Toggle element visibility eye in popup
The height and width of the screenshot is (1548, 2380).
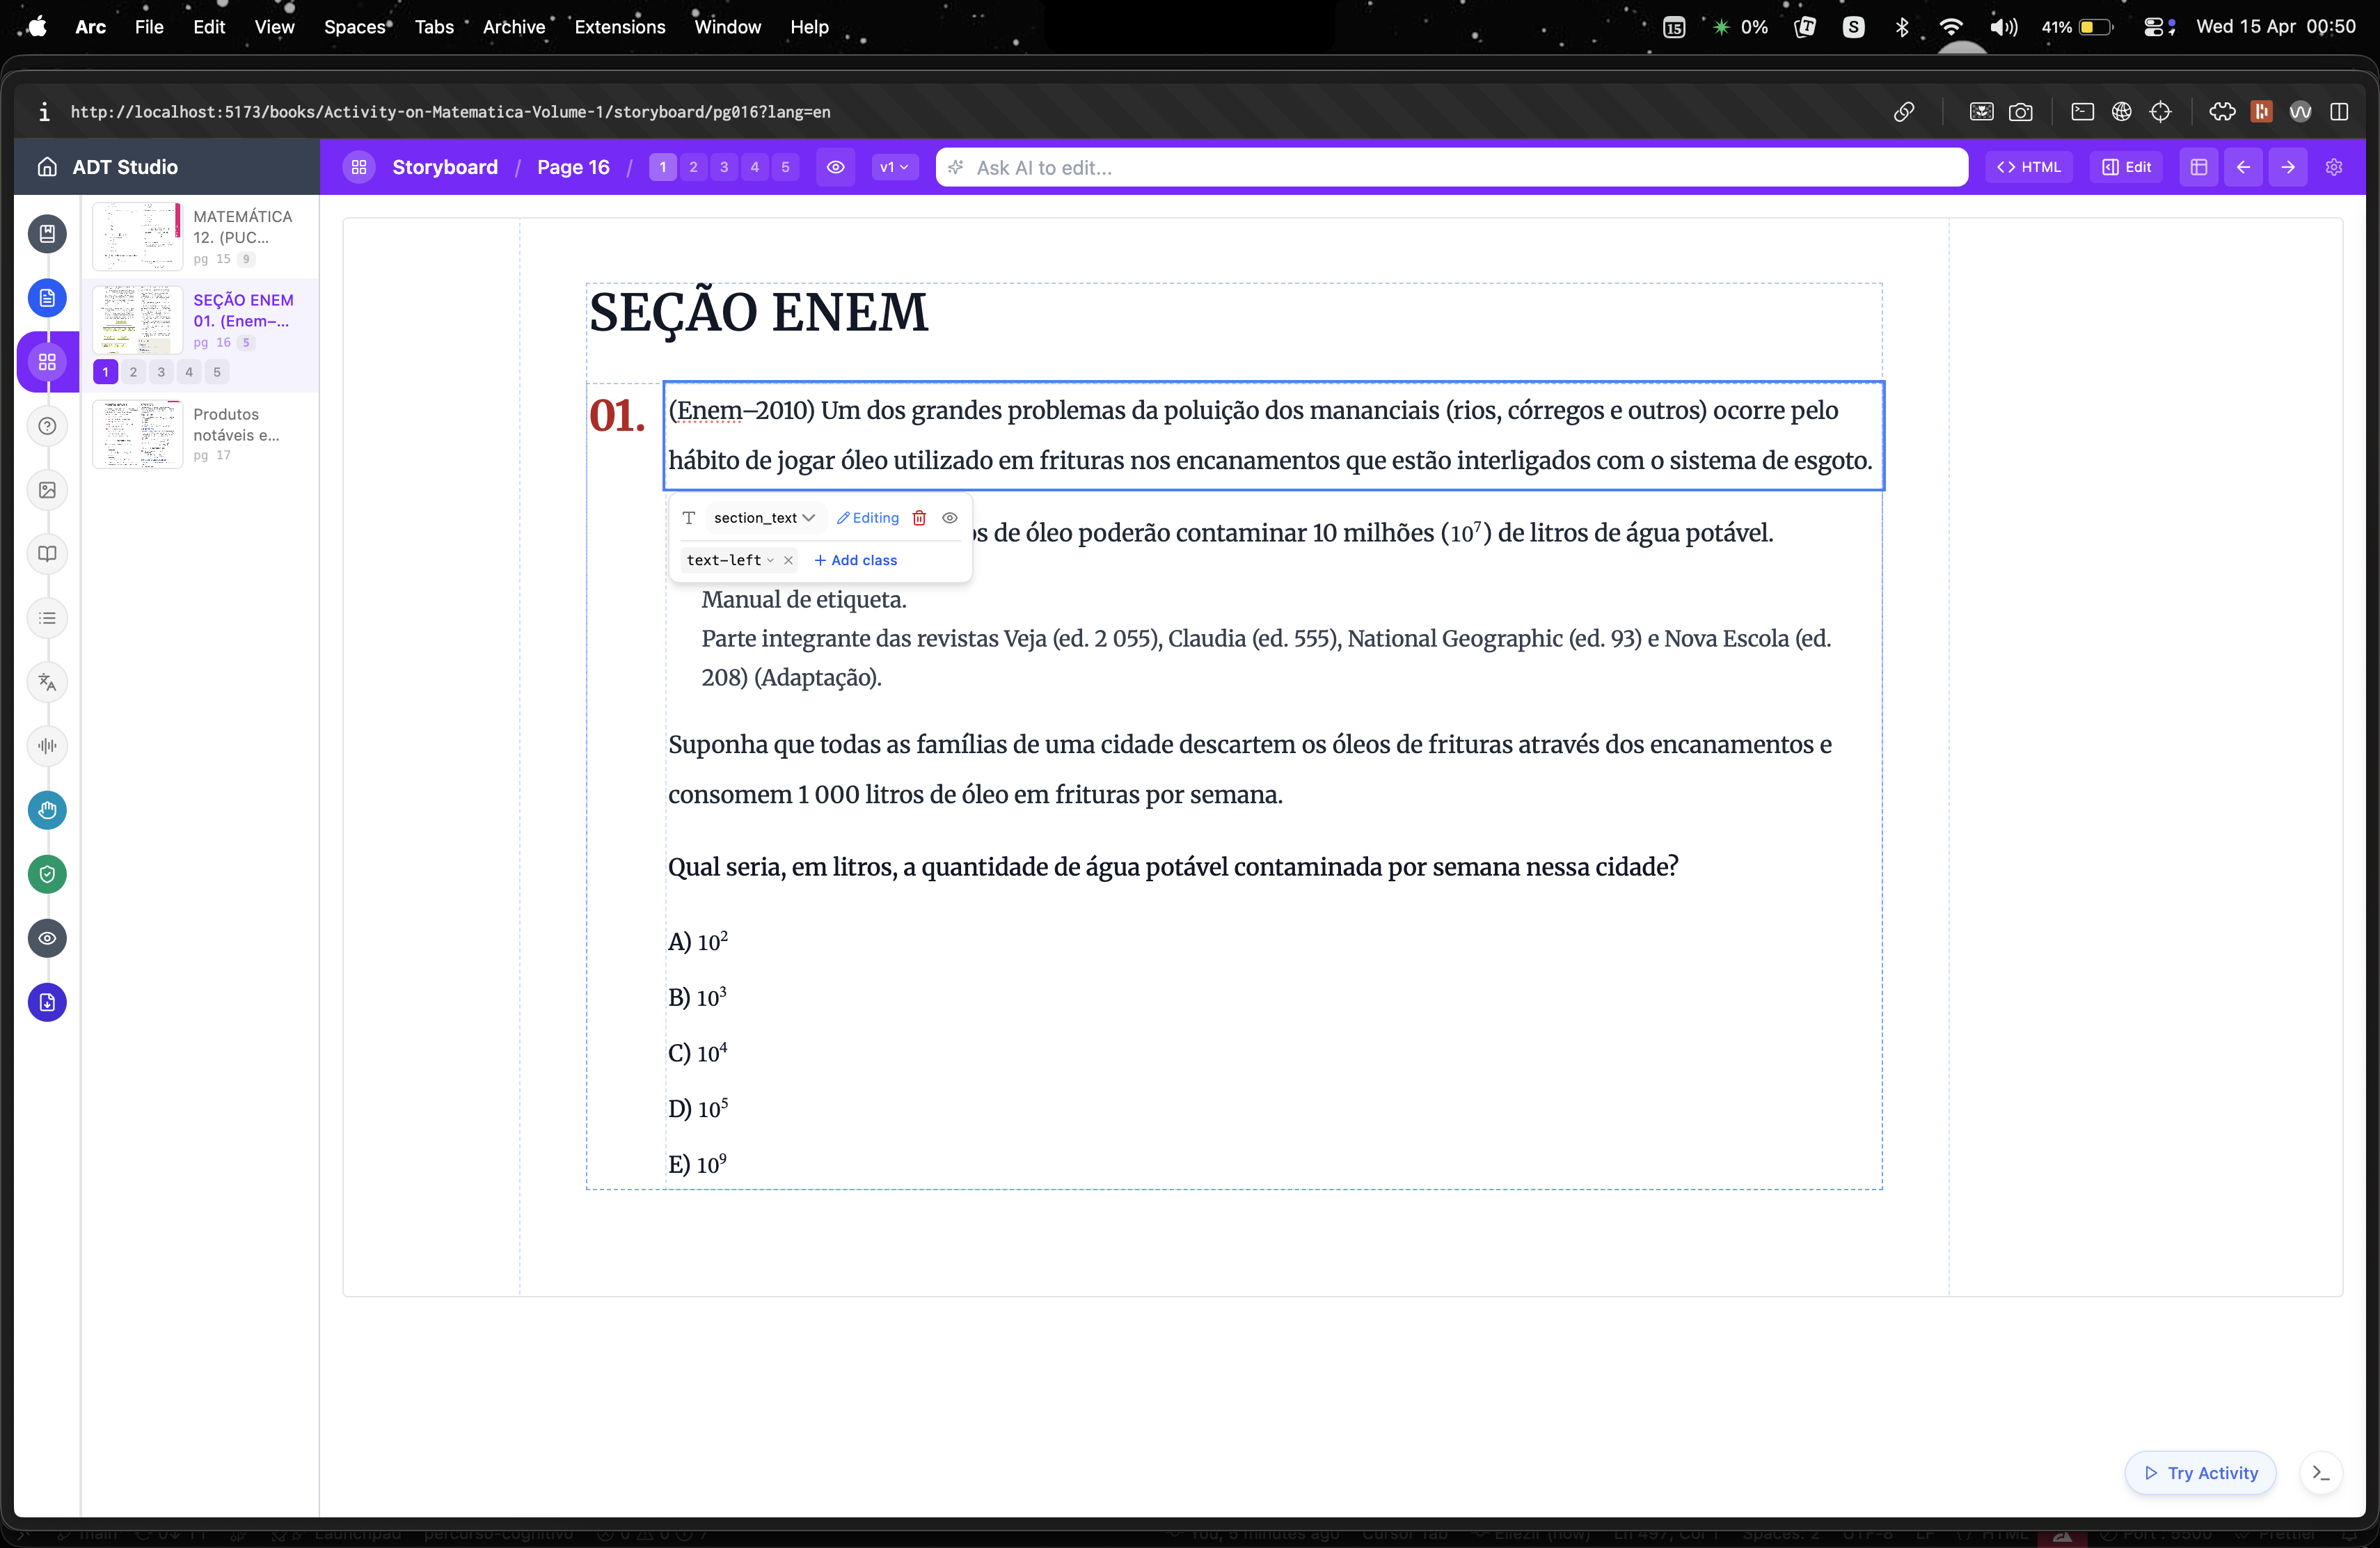[x=950, y=518]
